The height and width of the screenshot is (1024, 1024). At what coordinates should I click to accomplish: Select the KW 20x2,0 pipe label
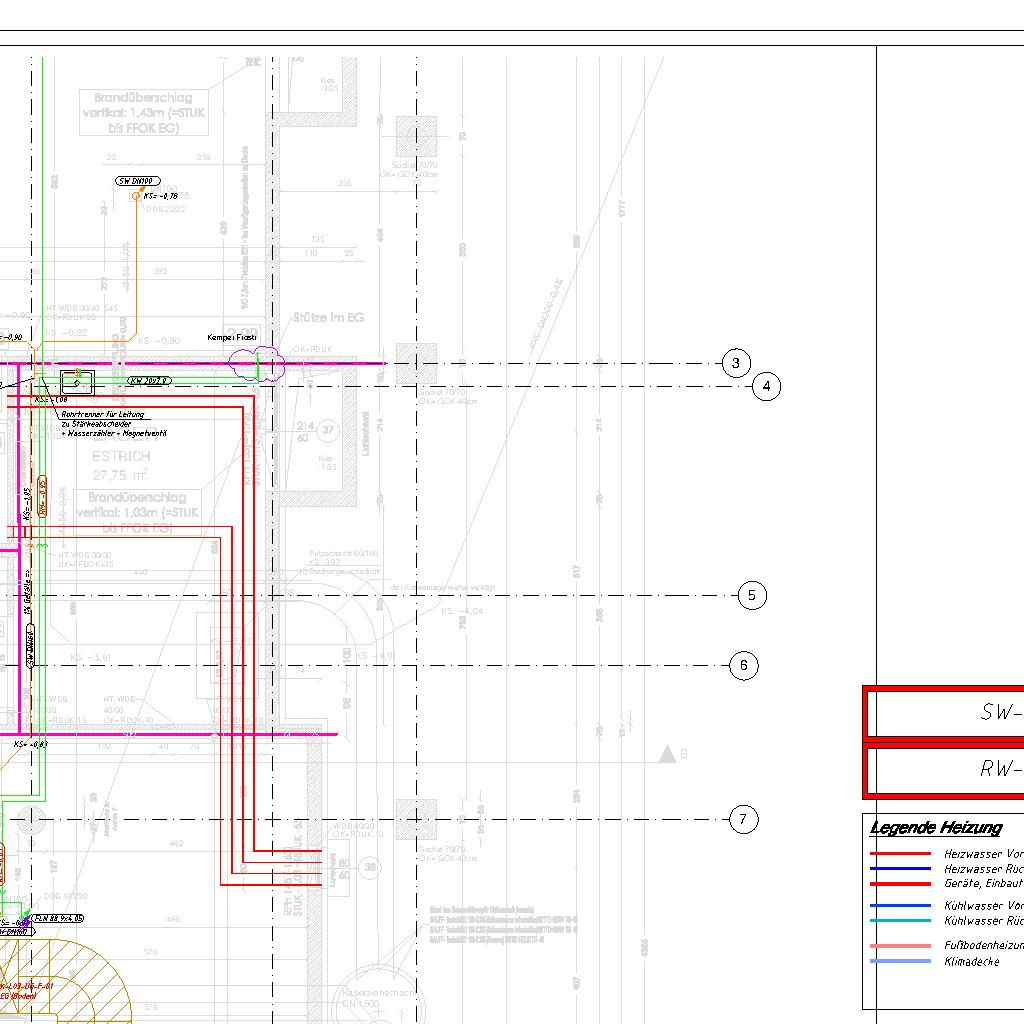(x=150, y=381)
